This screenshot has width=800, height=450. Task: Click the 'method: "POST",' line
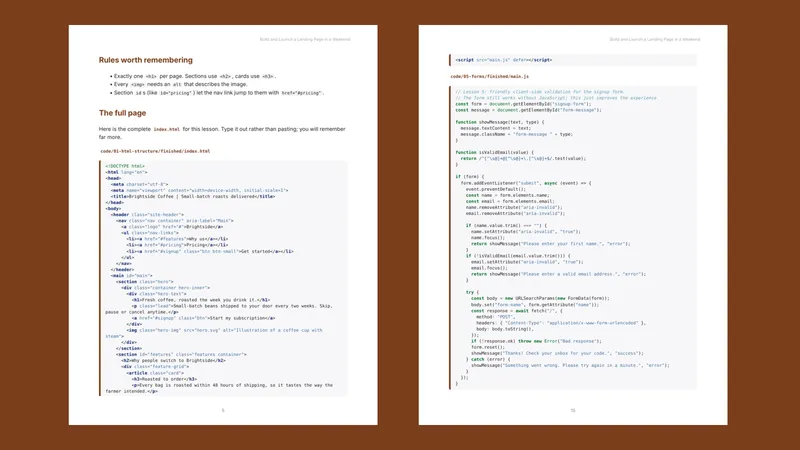point(495,317)
